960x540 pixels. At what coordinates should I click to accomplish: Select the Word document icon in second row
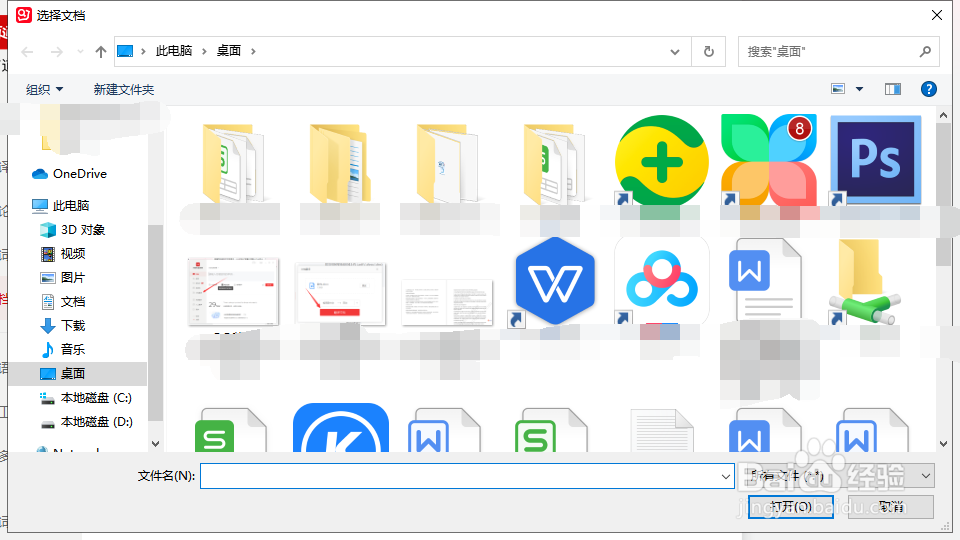[x=765, y=279]
